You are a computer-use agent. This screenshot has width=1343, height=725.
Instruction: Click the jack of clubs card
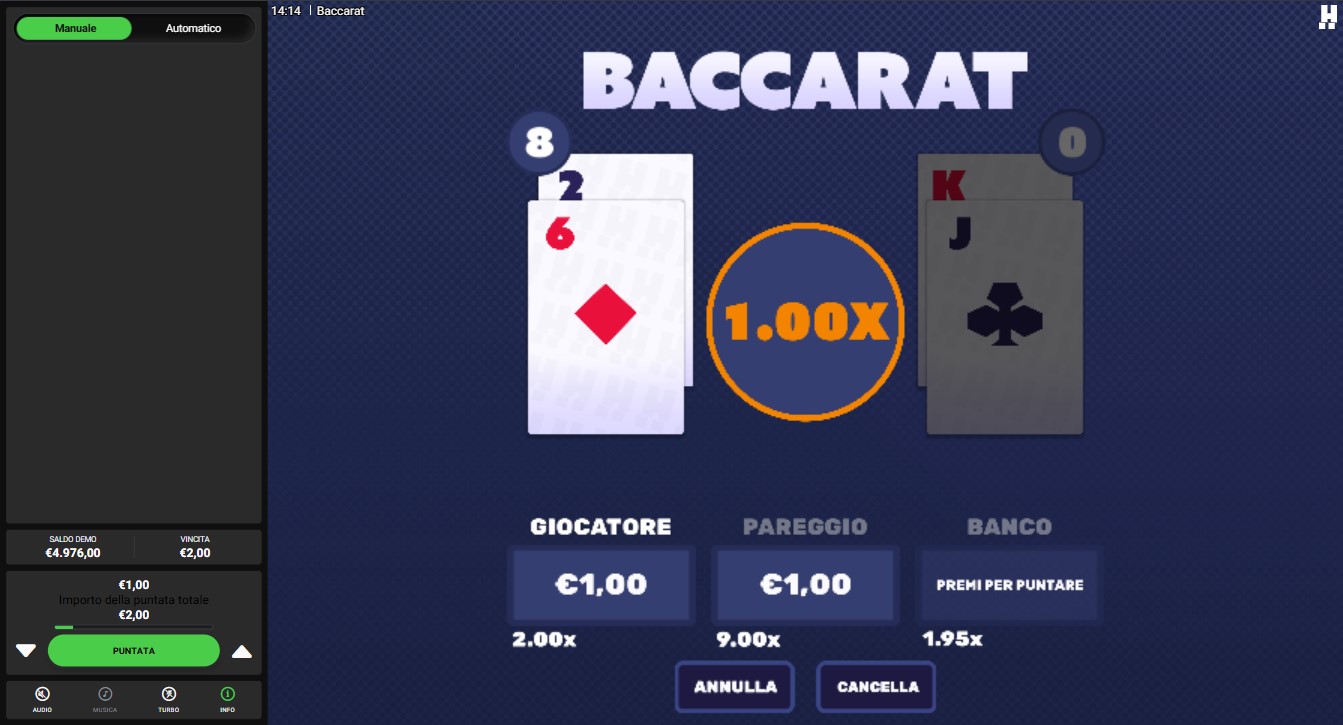tap(1005, 317)
